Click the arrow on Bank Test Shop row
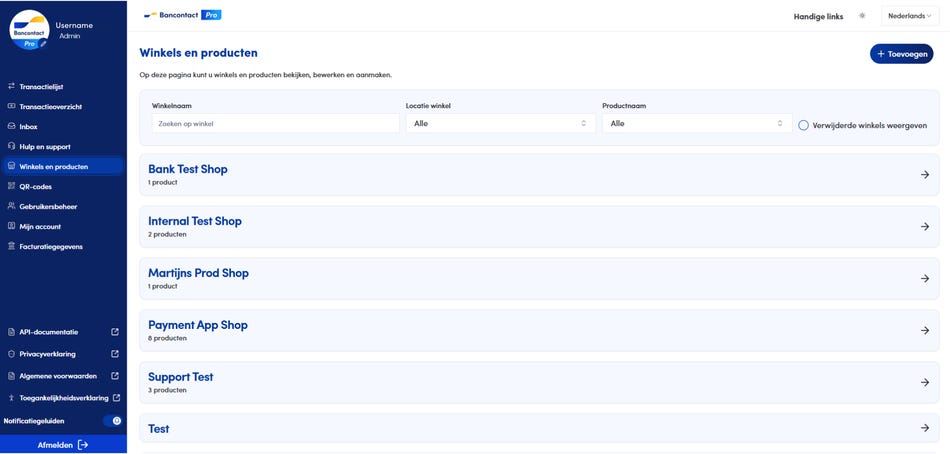This screenshot has width=950, height=454. [x=925, y=175]
